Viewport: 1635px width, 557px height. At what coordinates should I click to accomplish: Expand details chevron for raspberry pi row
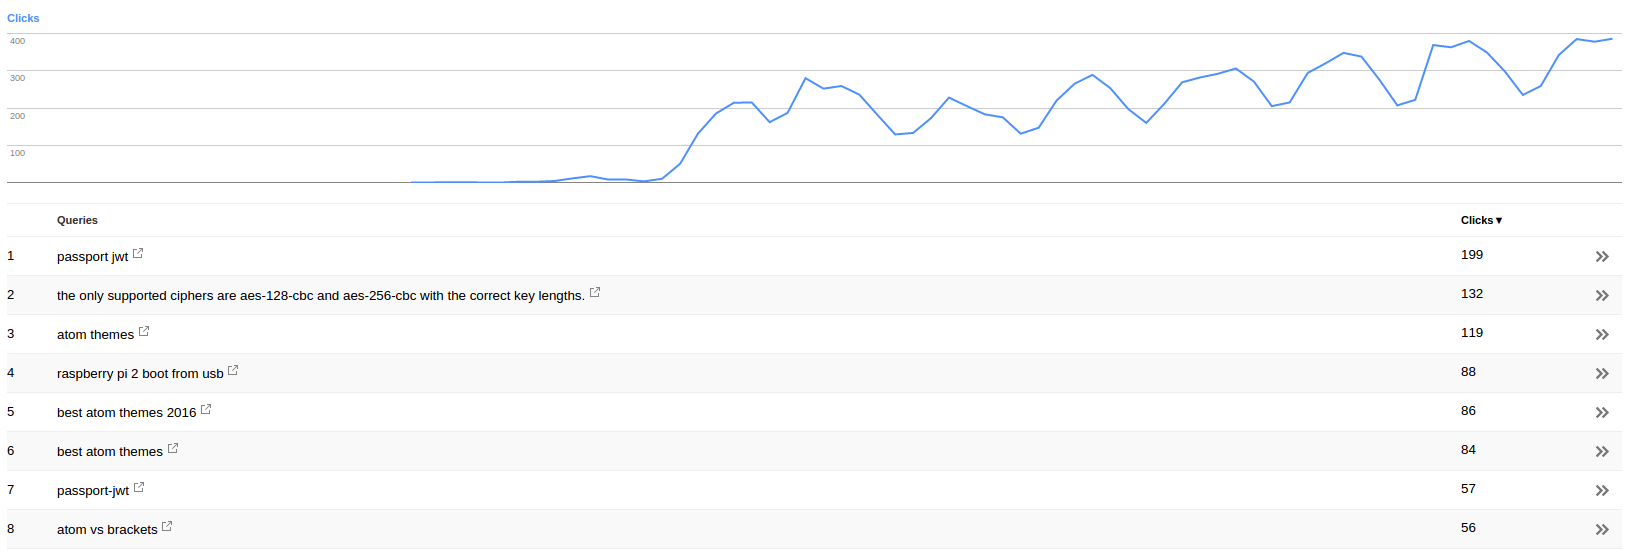(1602, 374)
